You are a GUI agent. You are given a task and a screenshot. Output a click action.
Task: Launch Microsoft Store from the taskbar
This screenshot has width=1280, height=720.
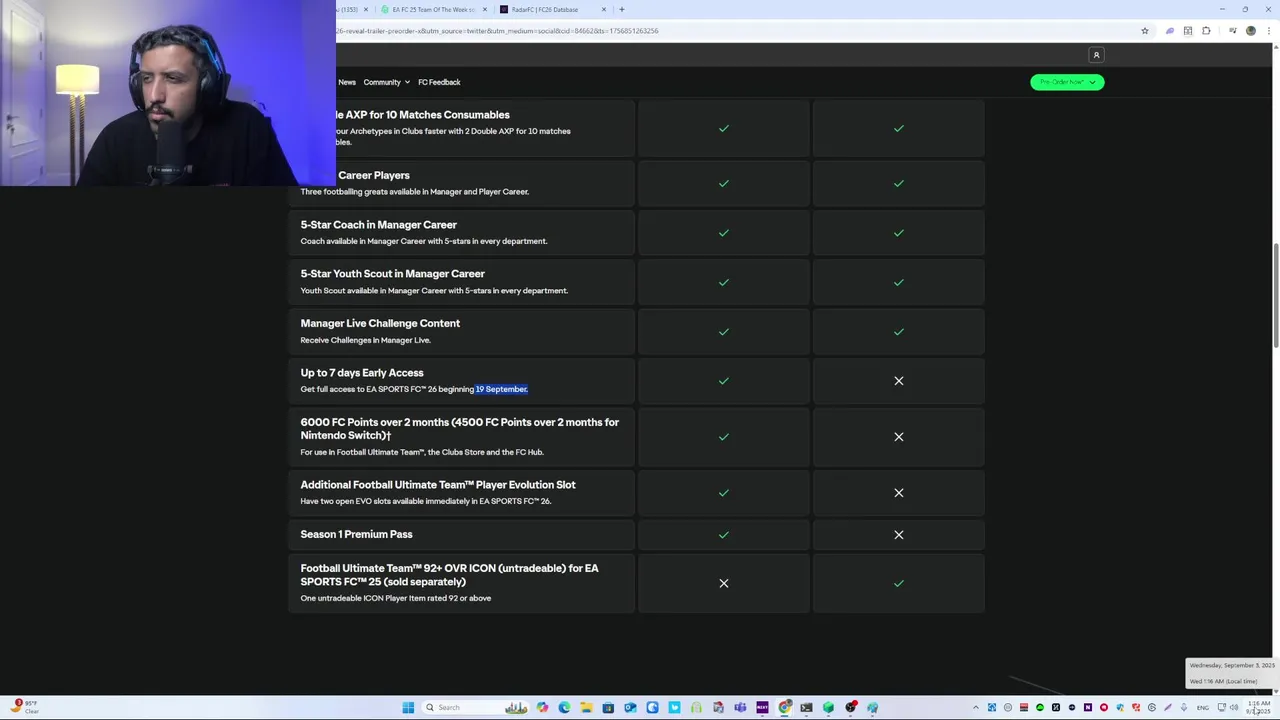608,707
